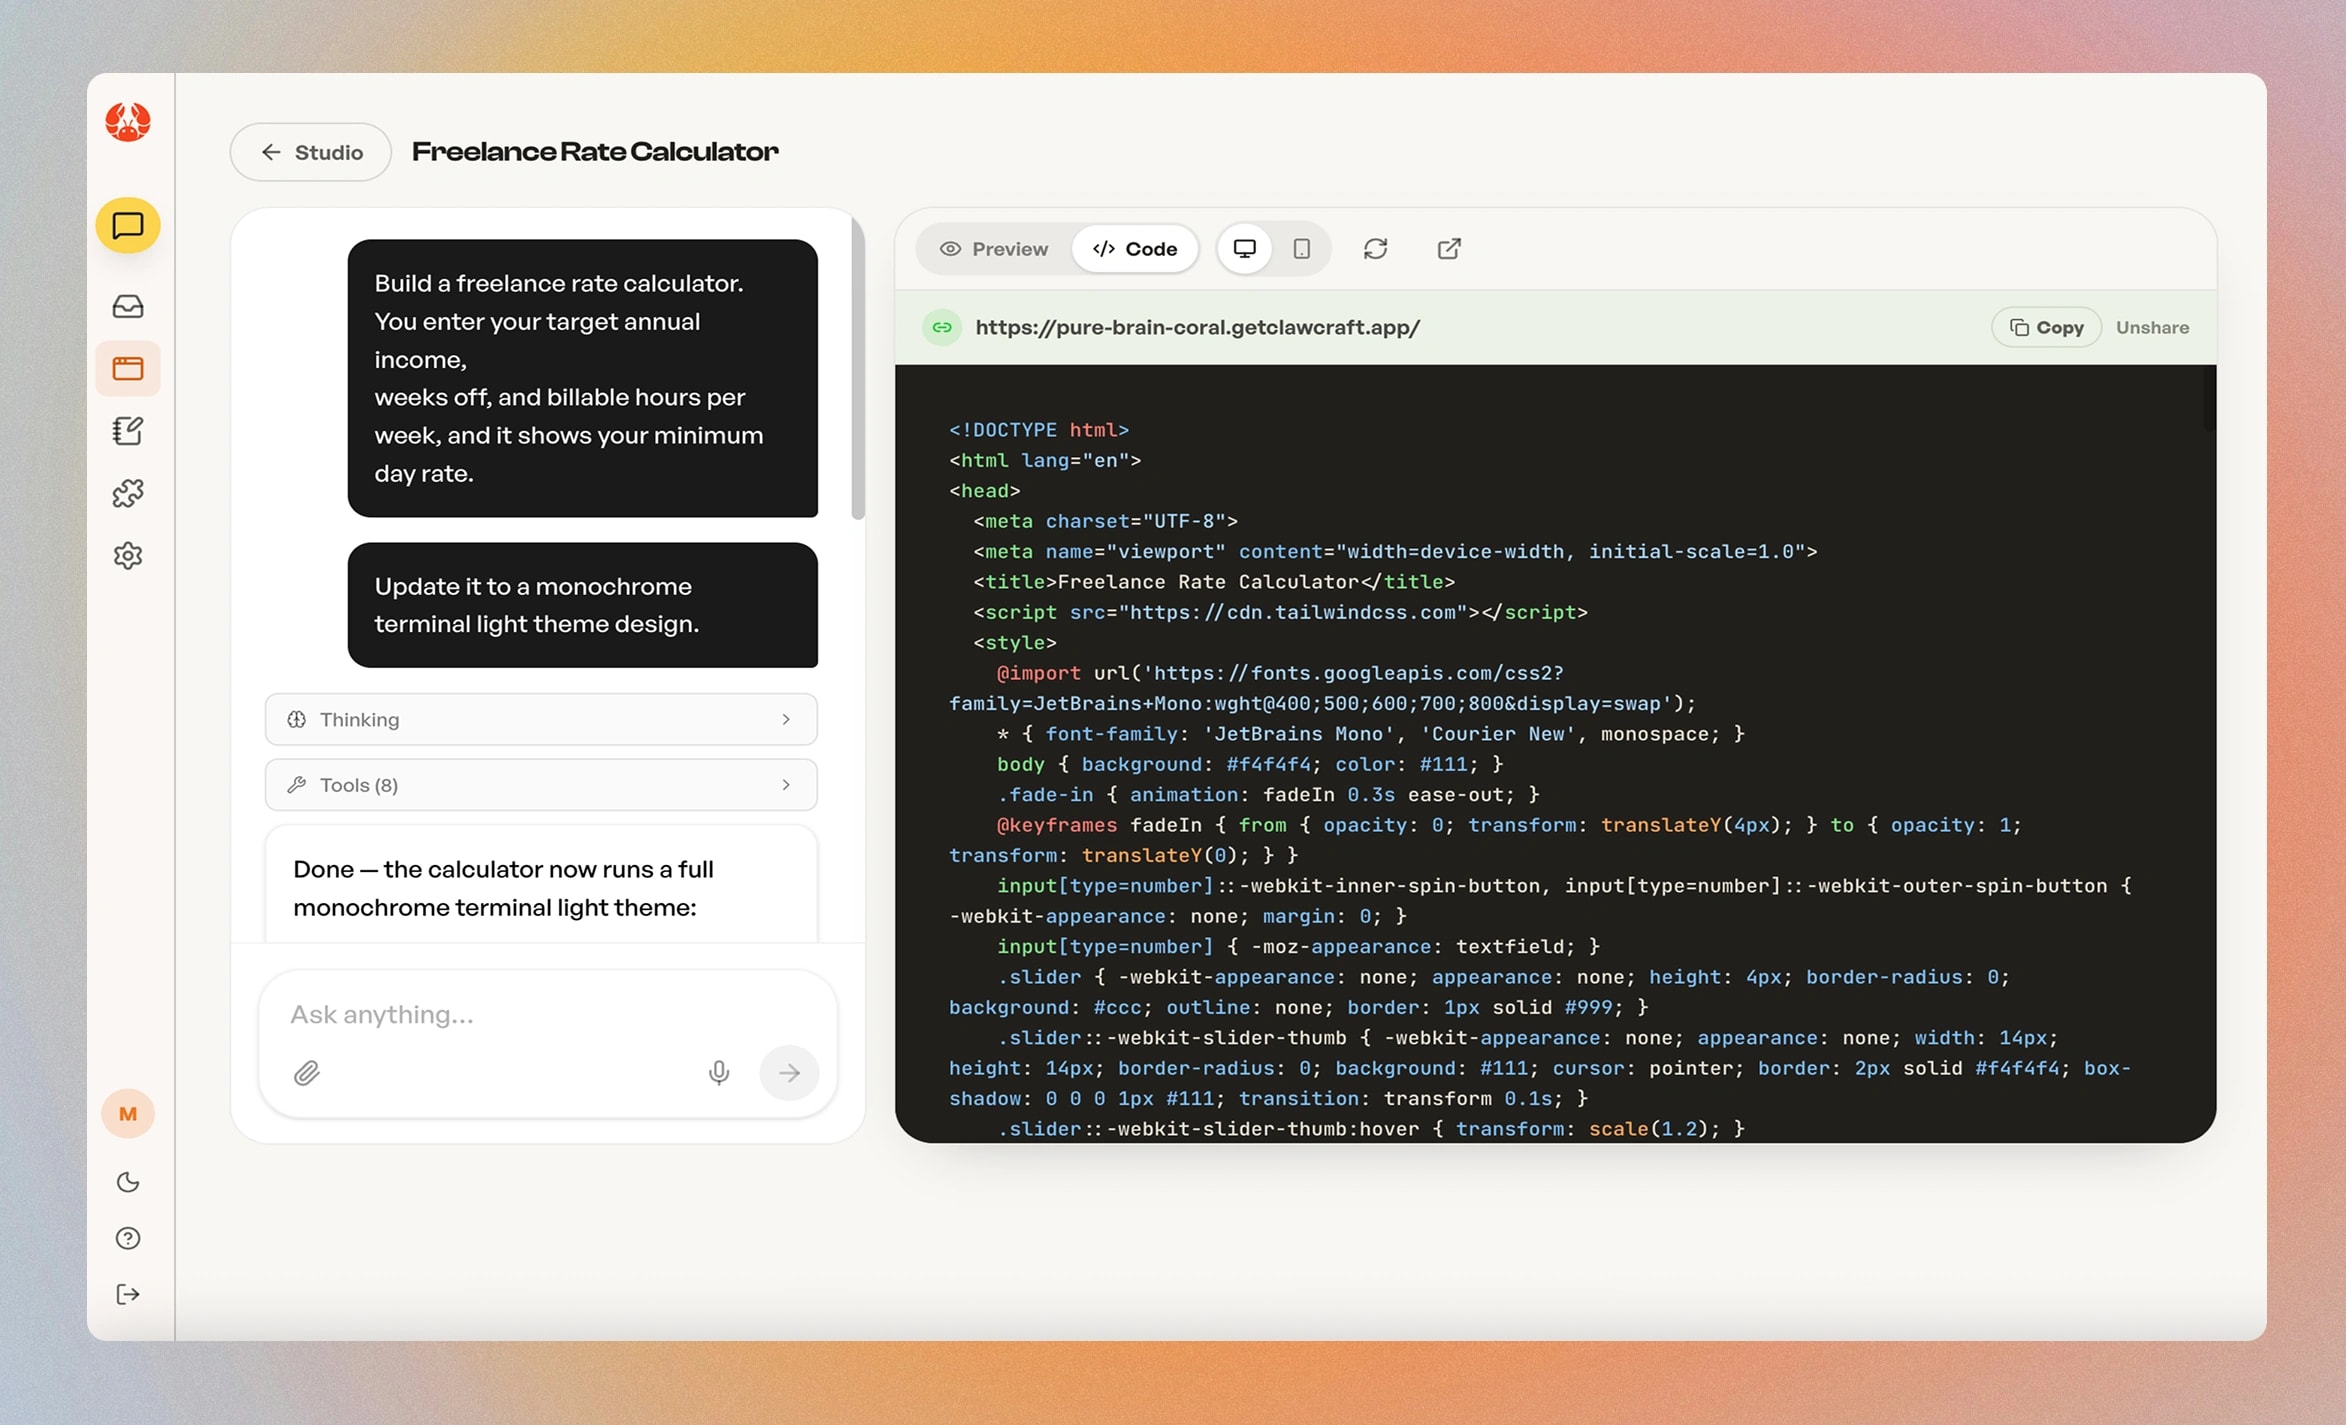Viewport: 2346px width, 1425px height.
Task: Click the user avatar M
Action: 128,1114
